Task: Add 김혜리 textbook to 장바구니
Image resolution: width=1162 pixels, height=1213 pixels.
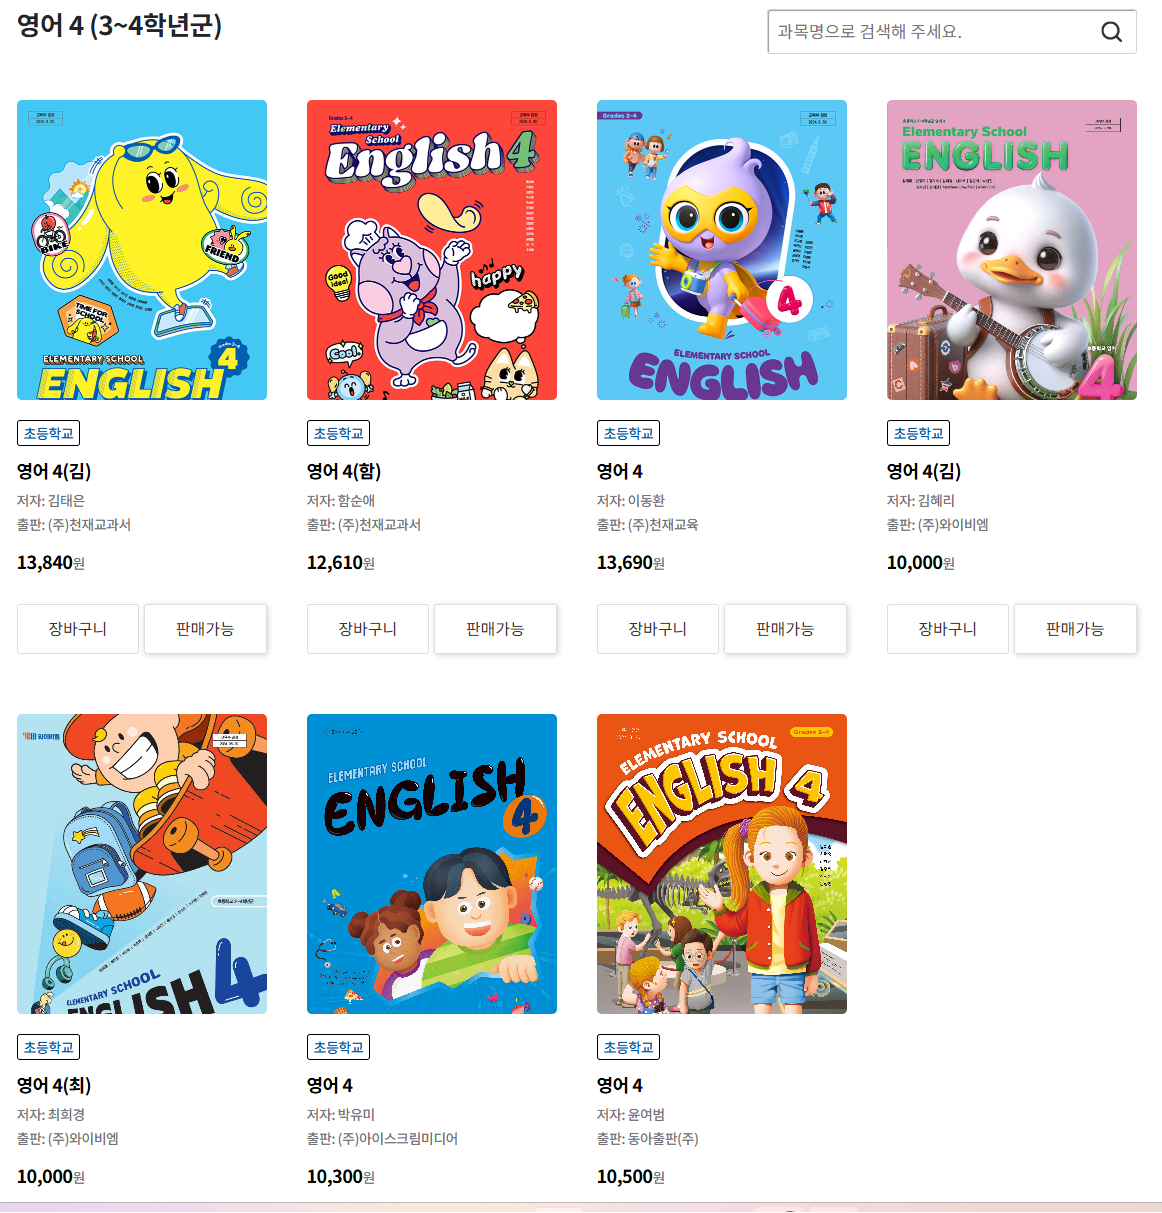Action: (x=948, y=629)
